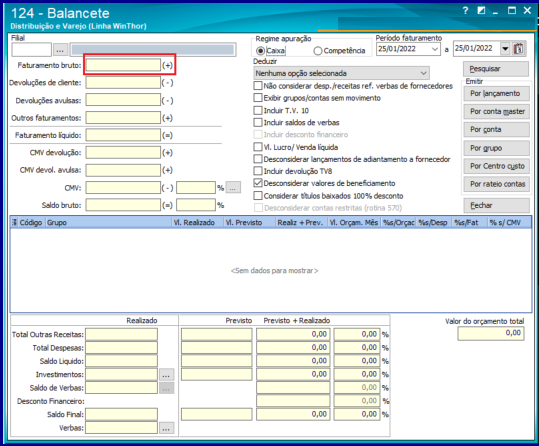Open the calendar icon beside period dates
This screenshot has width=539, height=446.
pos(518,49)
